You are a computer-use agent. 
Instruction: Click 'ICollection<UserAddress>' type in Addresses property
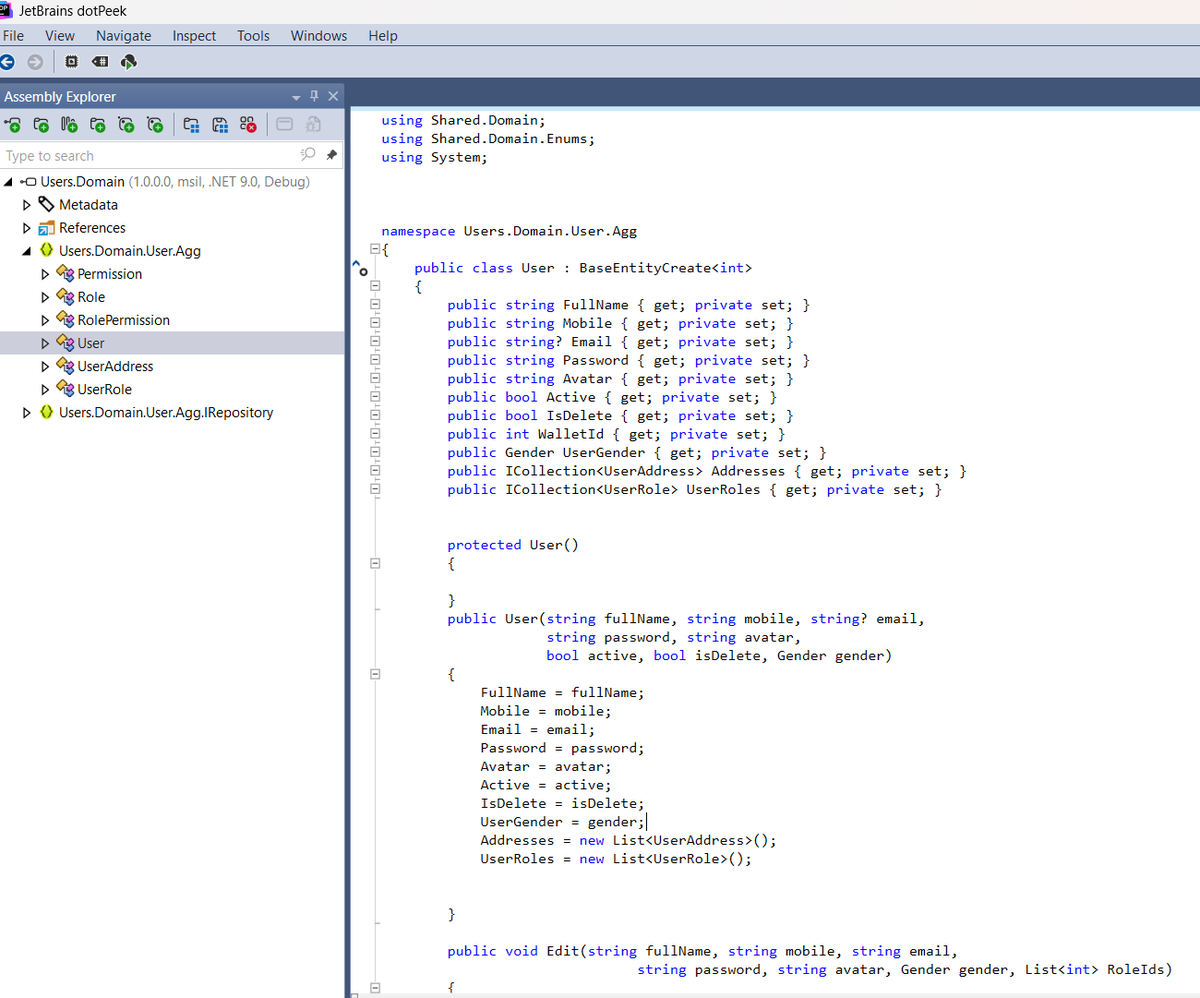(604, 471)
